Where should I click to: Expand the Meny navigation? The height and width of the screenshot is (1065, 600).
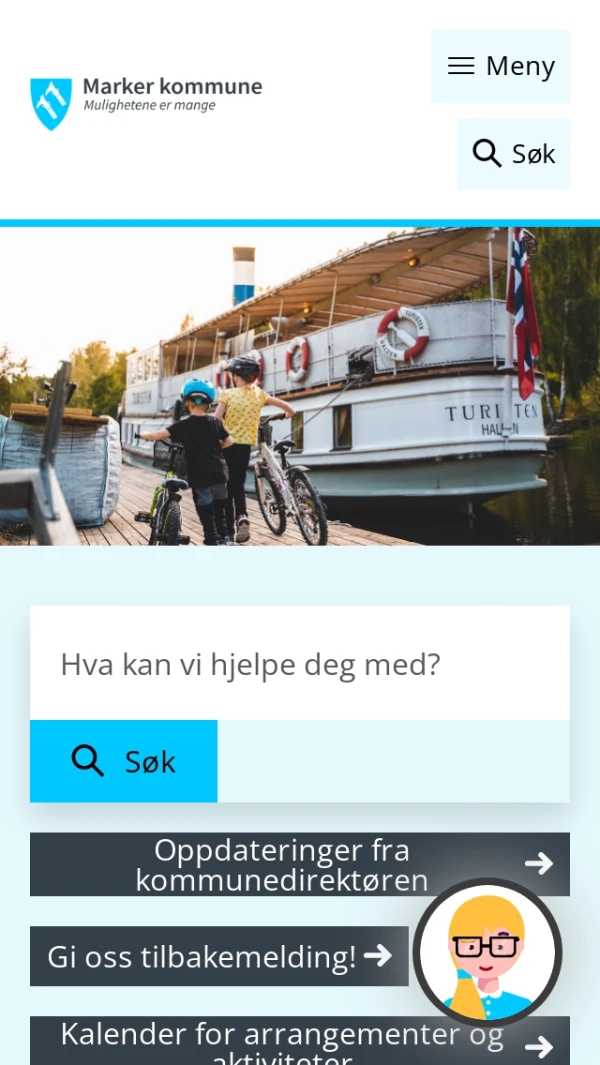coord(500,66)
